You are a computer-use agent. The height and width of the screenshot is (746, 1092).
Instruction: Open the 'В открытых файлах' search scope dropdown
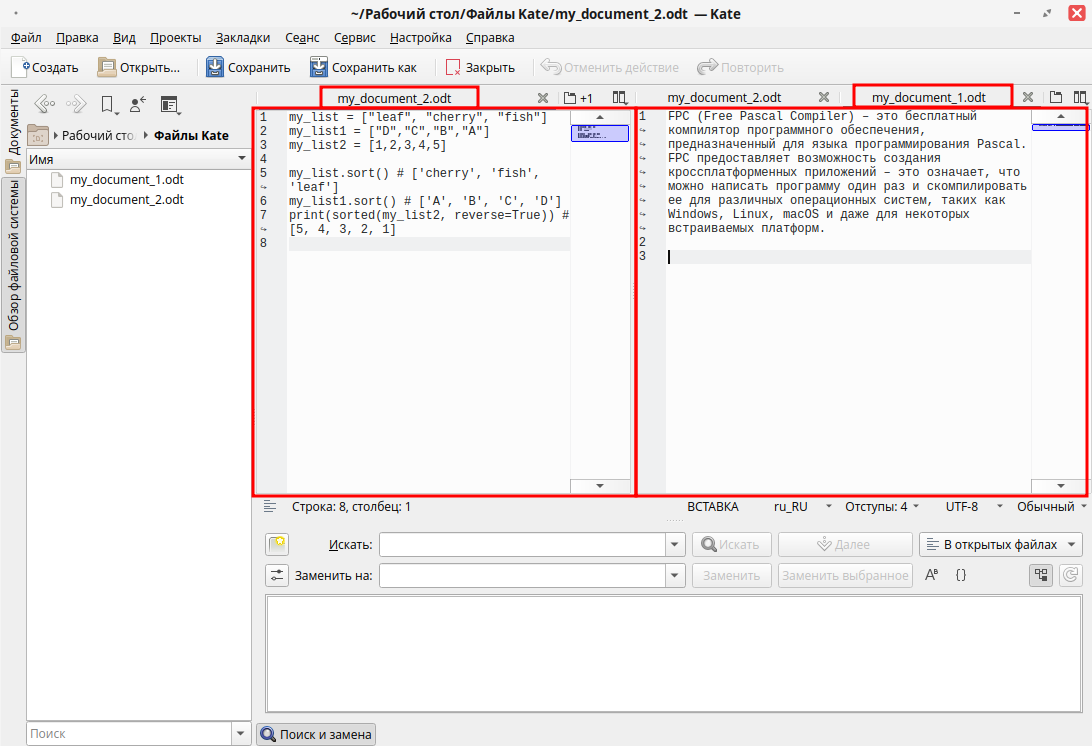tap(1000, 545)
